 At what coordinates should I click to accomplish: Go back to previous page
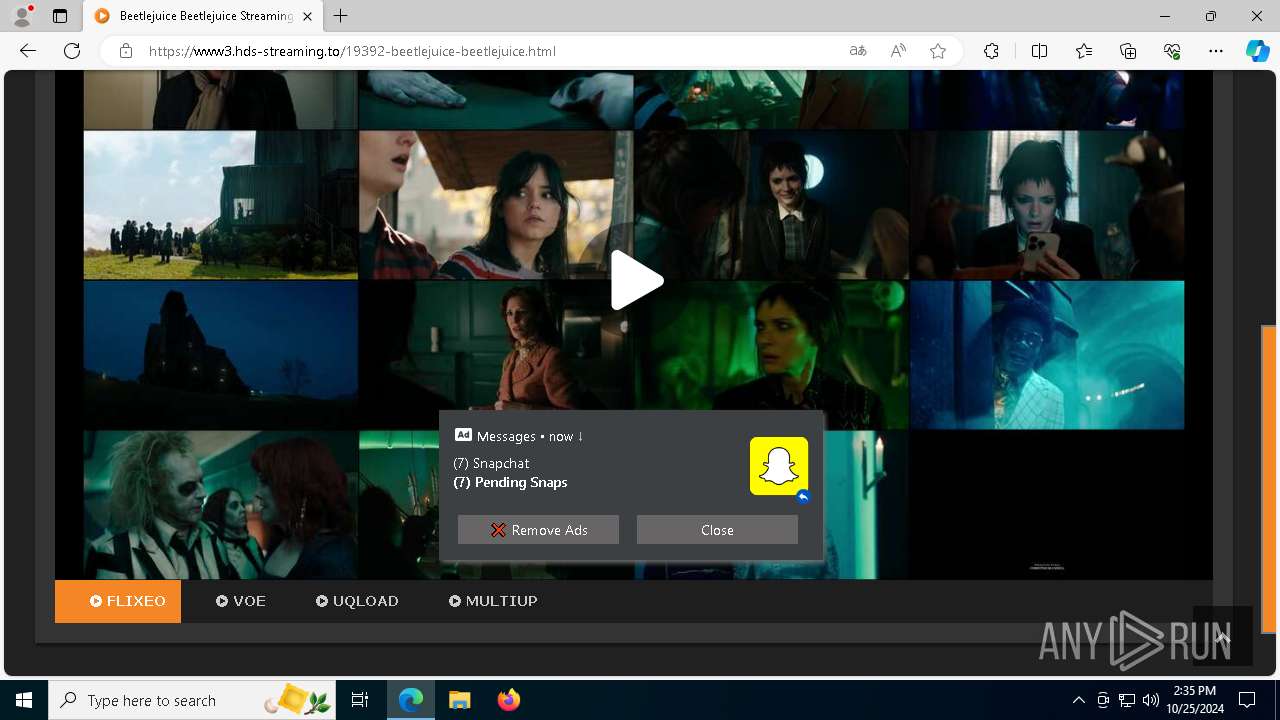[x=28, y=51]
